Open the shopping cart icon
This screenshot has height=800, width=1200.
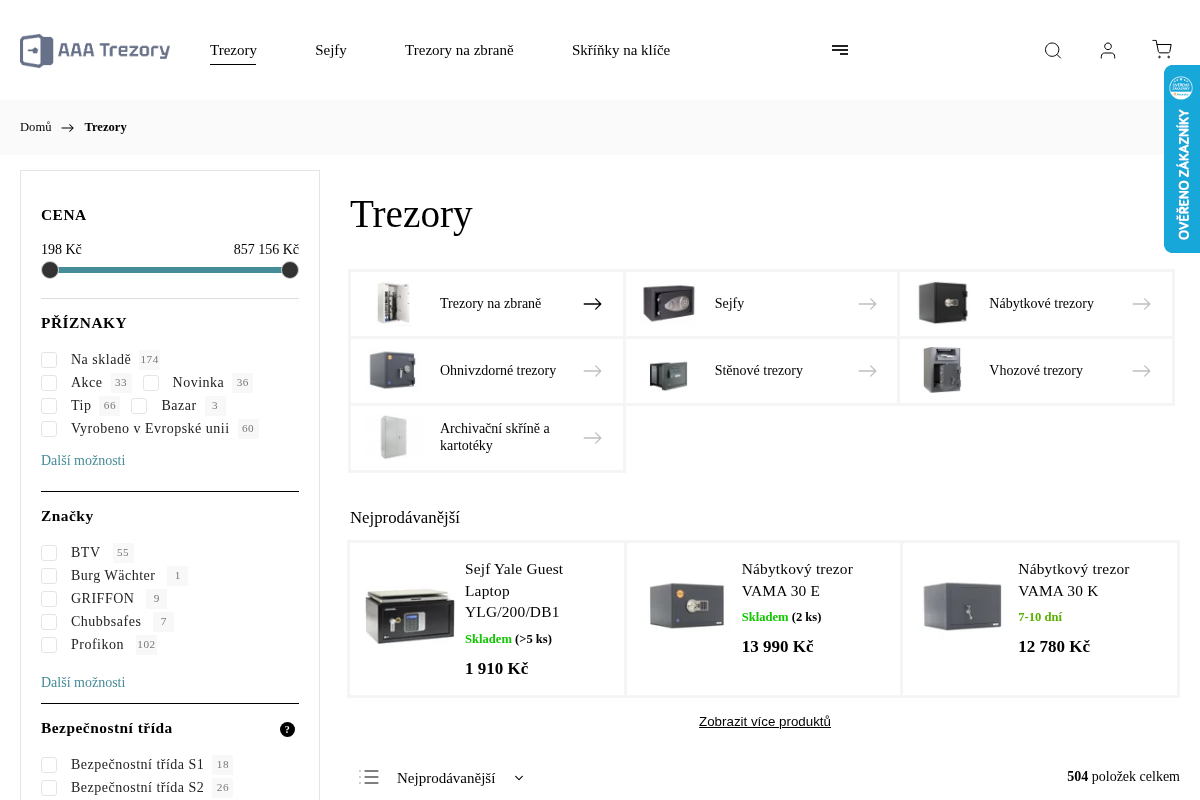point(1162,50)
